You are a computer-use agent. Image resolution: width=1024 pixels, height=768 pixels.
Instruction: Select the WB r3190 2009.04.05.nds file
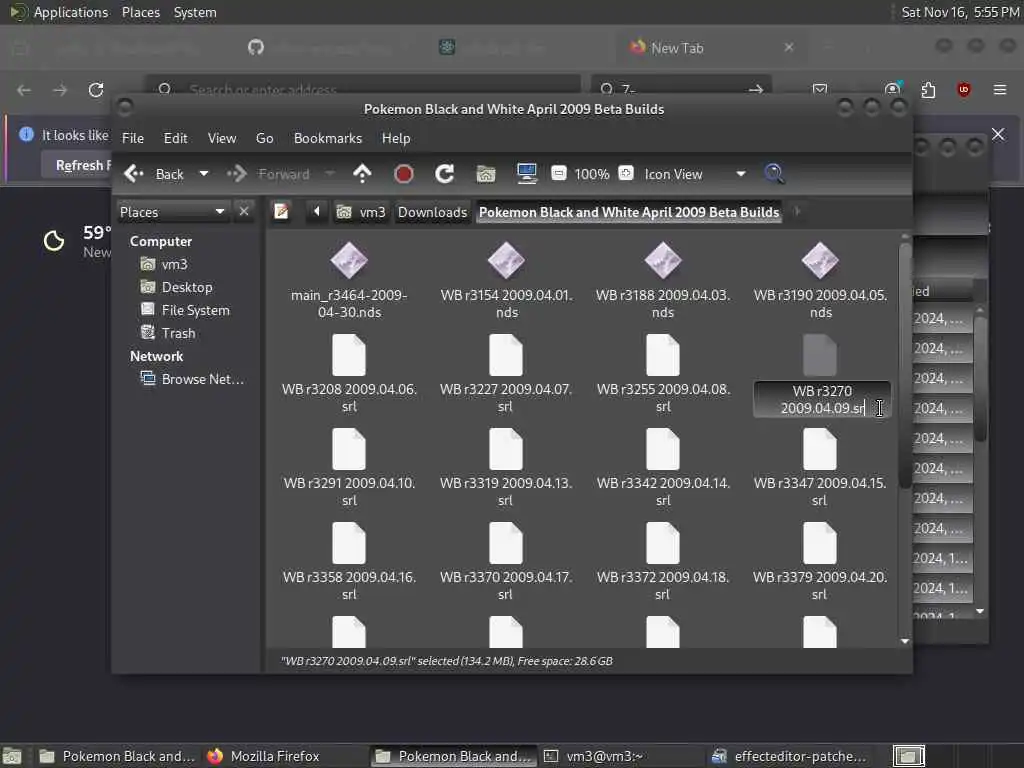[820, 281]
